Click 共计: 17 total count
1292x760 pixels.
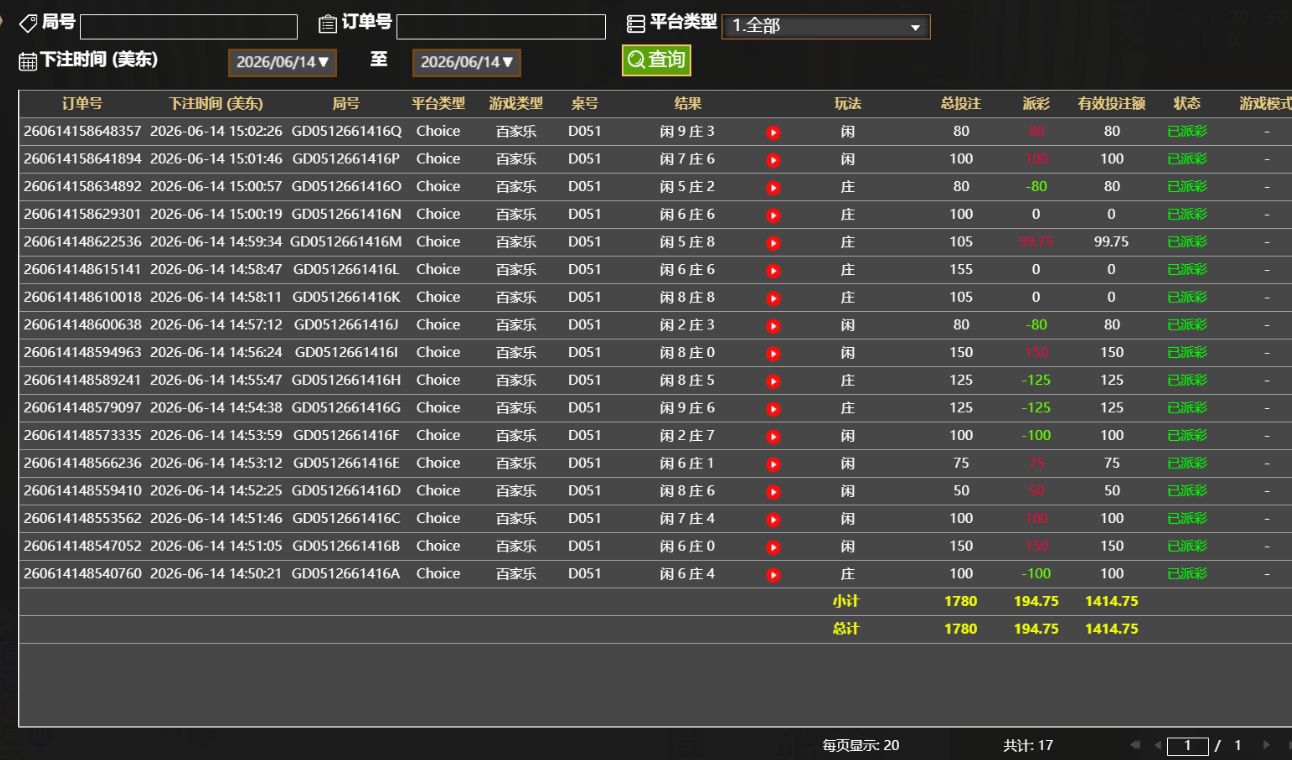pyautogui.click(x=1028, y=745)
